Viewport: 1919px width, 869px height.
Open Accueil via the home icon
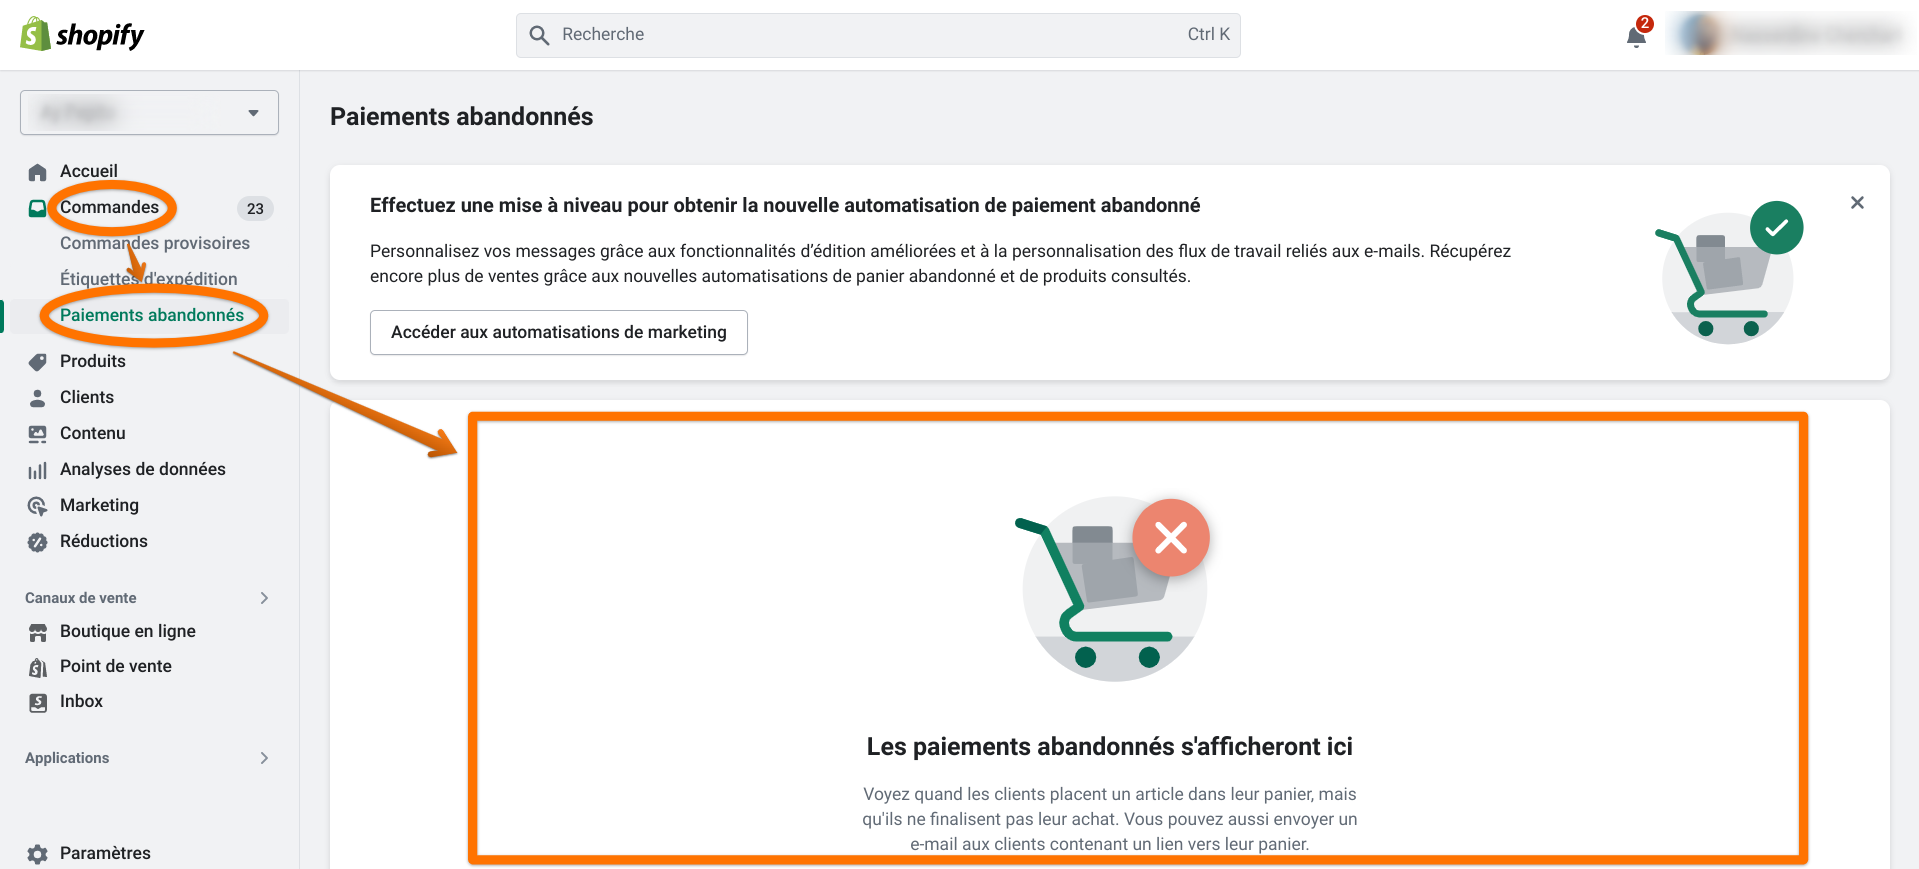click(x=37, y=172)
